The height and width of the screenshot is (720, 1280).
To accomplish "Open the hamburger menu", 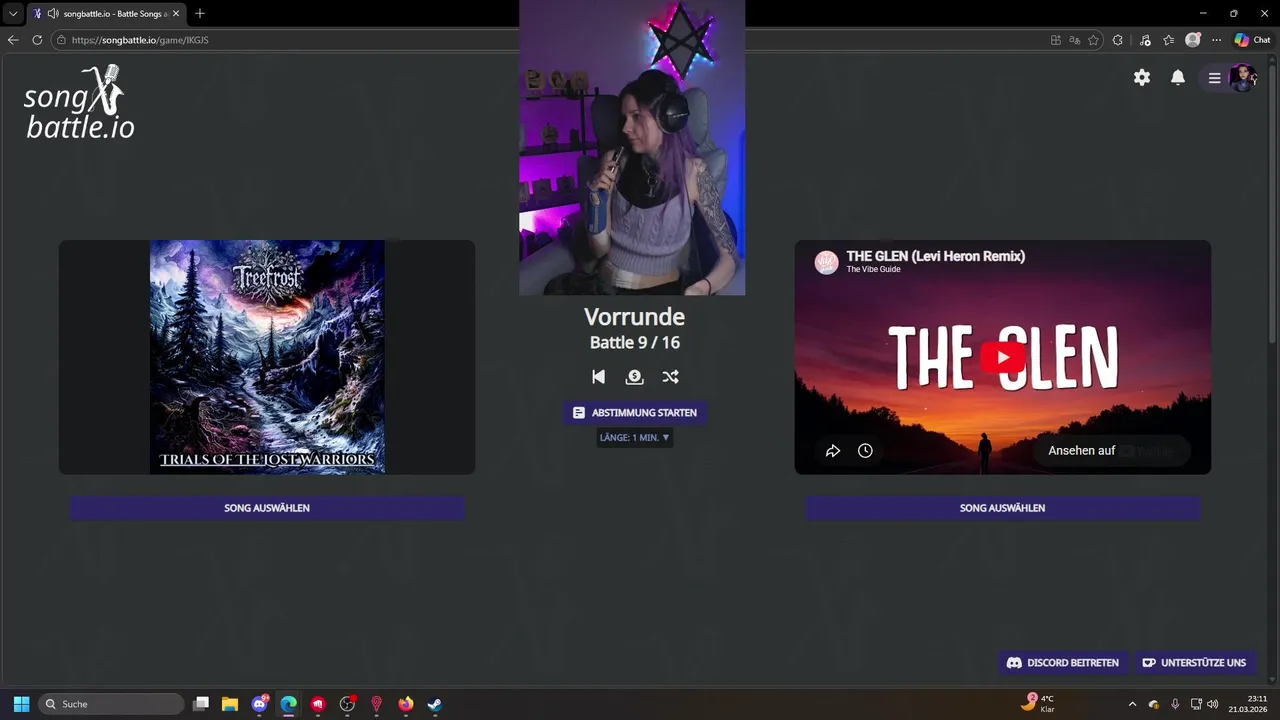I will (1214, 78).
